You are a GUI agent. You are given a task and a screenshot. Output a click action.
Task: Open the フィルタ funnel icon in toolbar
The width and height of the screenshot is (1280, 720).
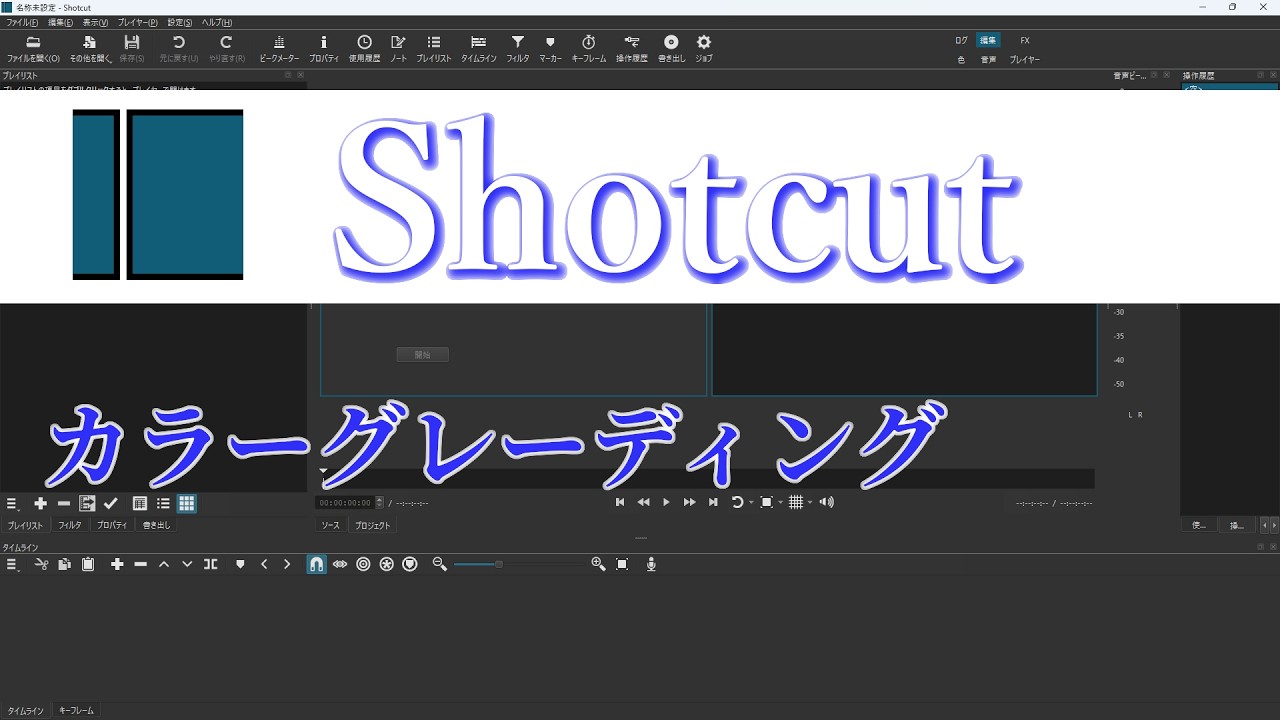(518, 42)
